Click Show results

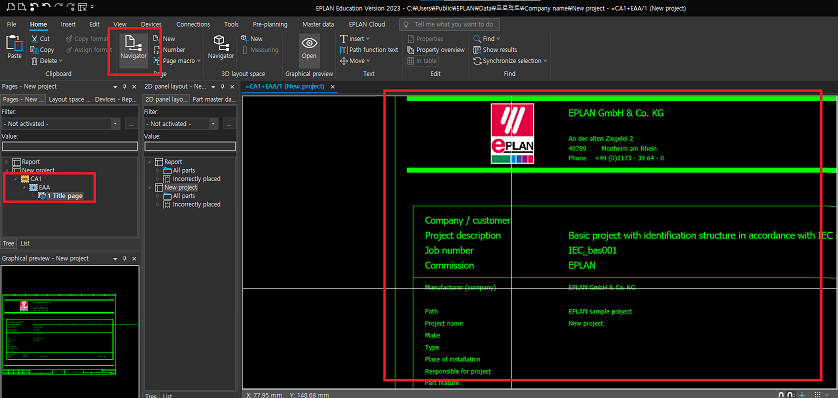coord(495,50)
